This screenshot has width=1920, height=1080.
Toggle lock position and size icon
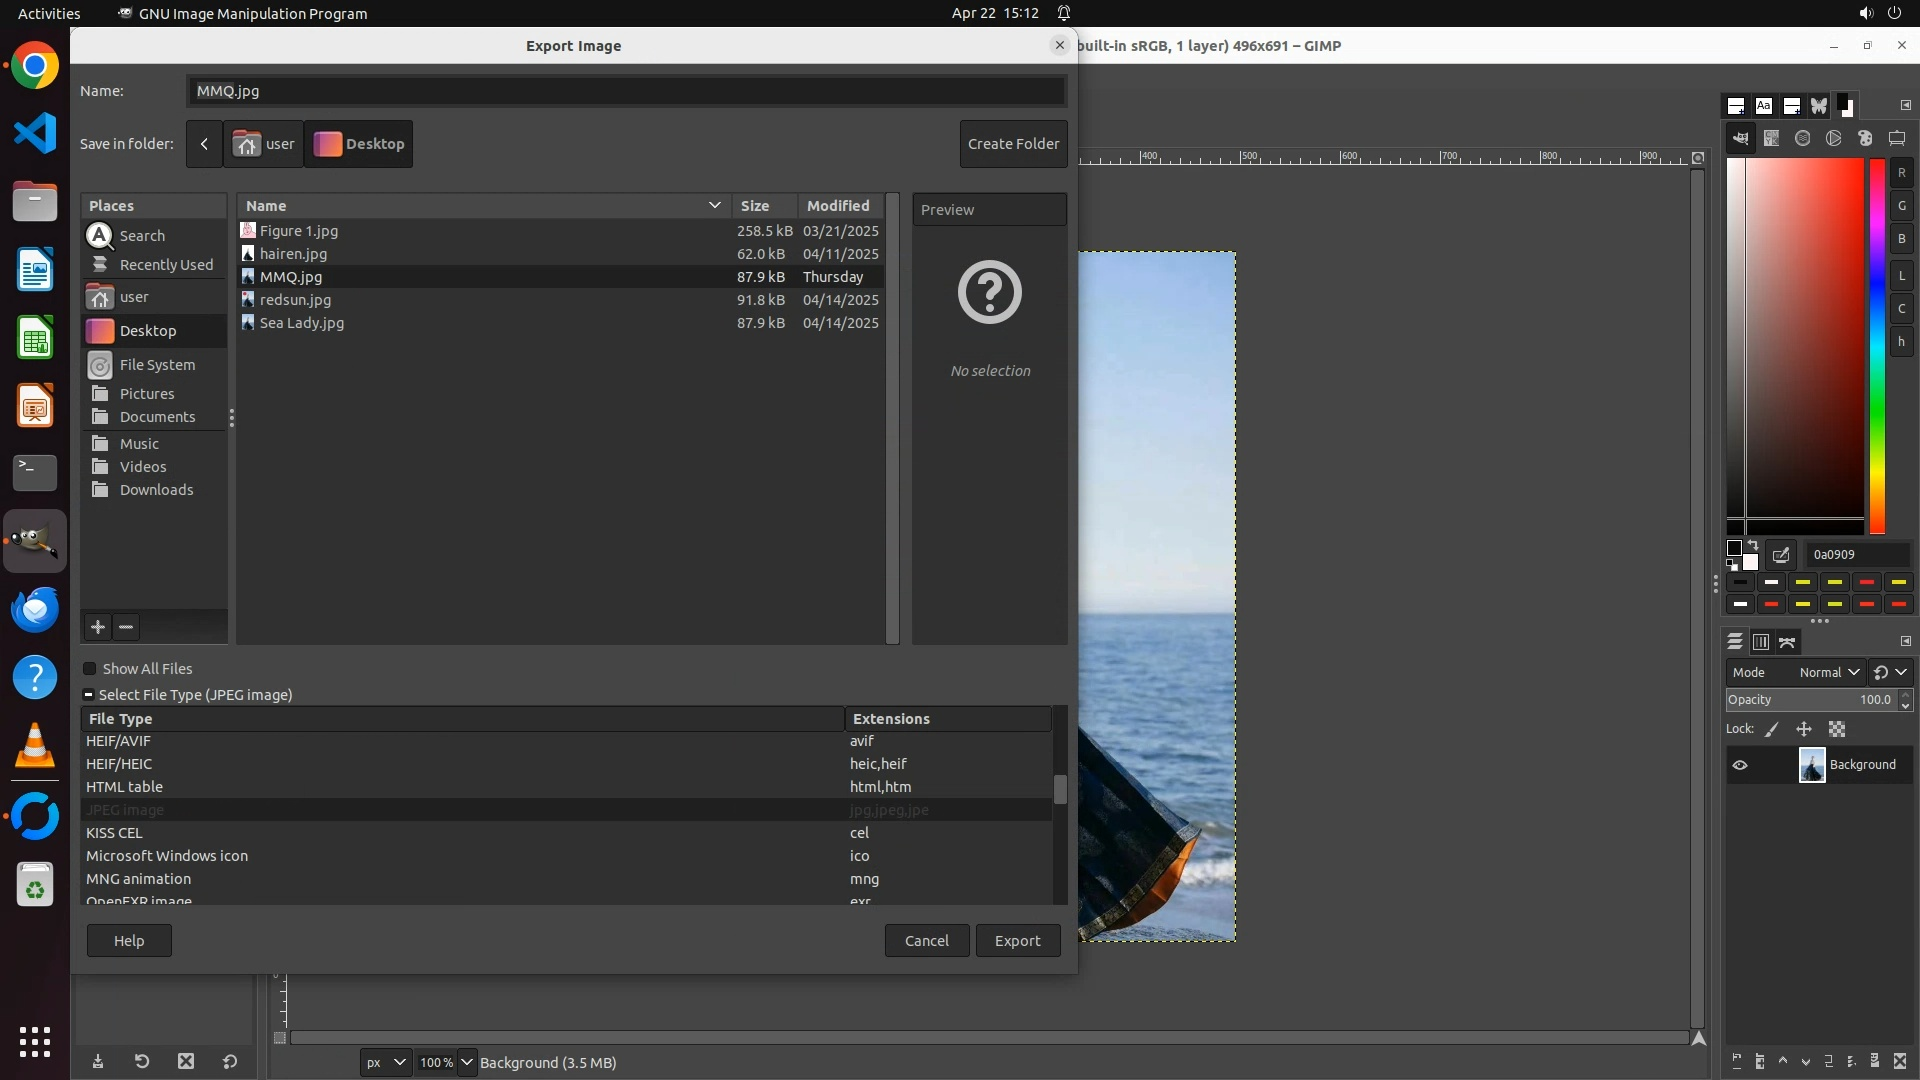[x=1804, y=729]
